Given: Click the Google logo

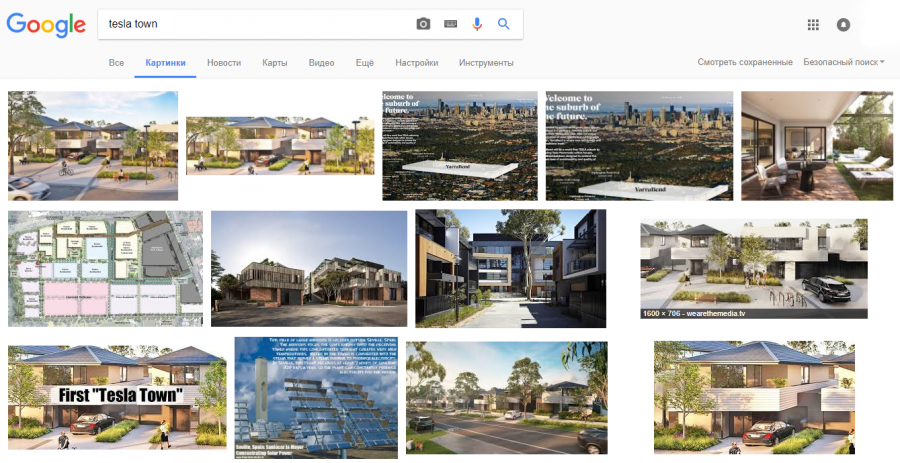Looking at the screenshot, I should coord(46,25).
